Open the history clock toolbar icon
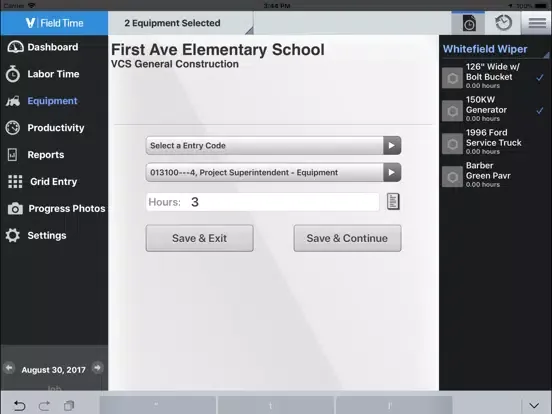 503,23
